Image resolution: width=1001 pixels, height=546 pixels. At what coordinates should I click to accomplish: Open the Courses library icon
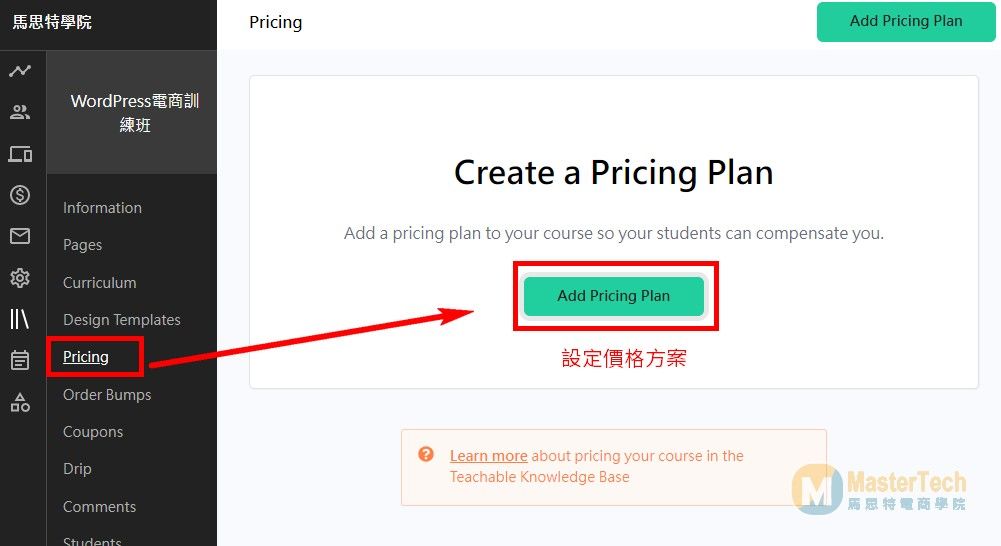click(x=20, y=319)
